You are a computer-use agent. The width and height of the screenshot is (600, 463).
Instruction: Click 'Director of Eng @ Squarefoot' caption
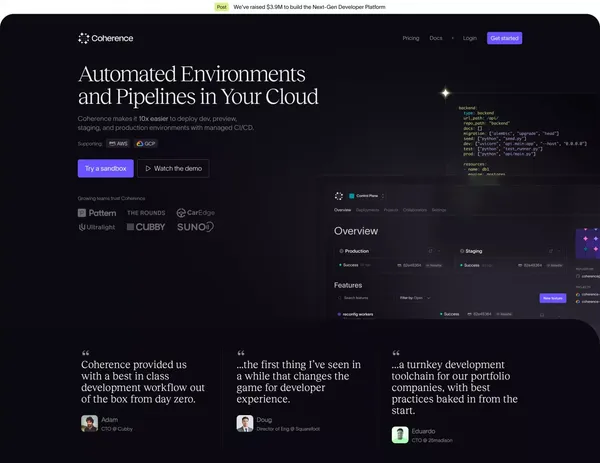coord(288,429)
